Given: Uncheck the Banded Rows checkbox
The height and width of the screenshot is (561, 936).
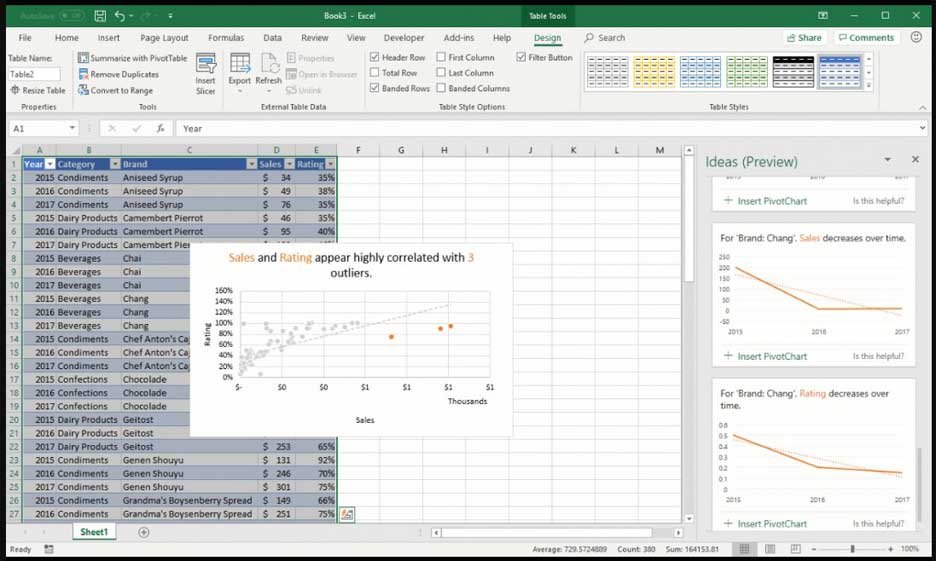Looking at the screenshot, I should click(374, 88).
